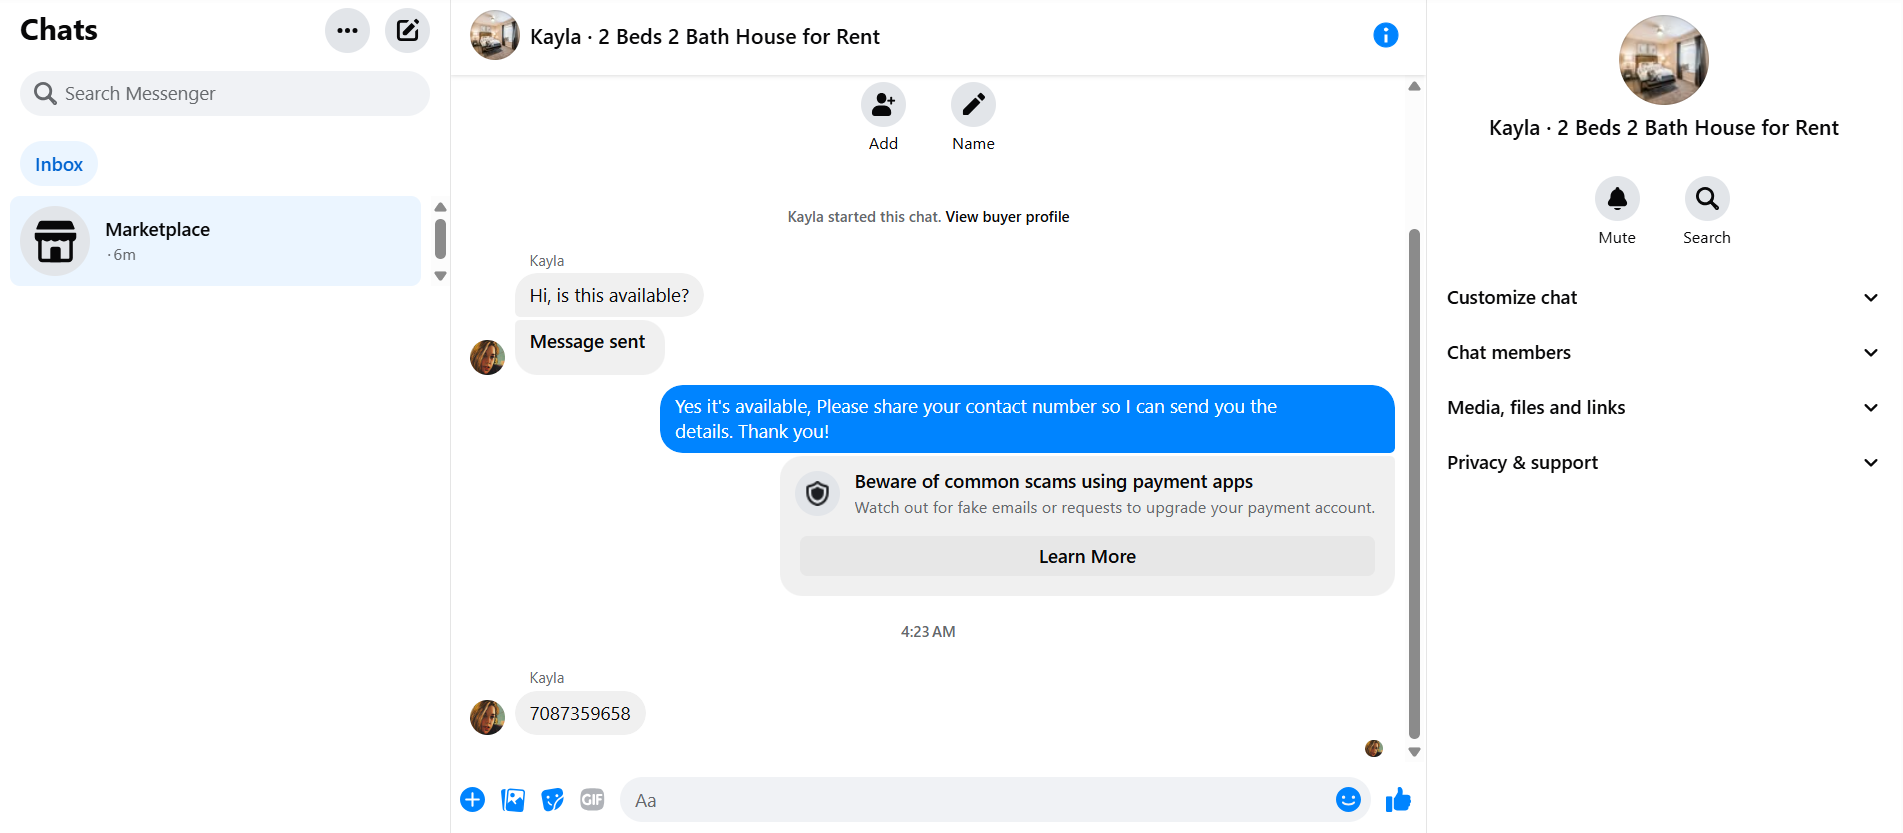This screenshot has height=833, width=1903.
Task: Mute this conversation with the bell
Action: [1617, 199]
